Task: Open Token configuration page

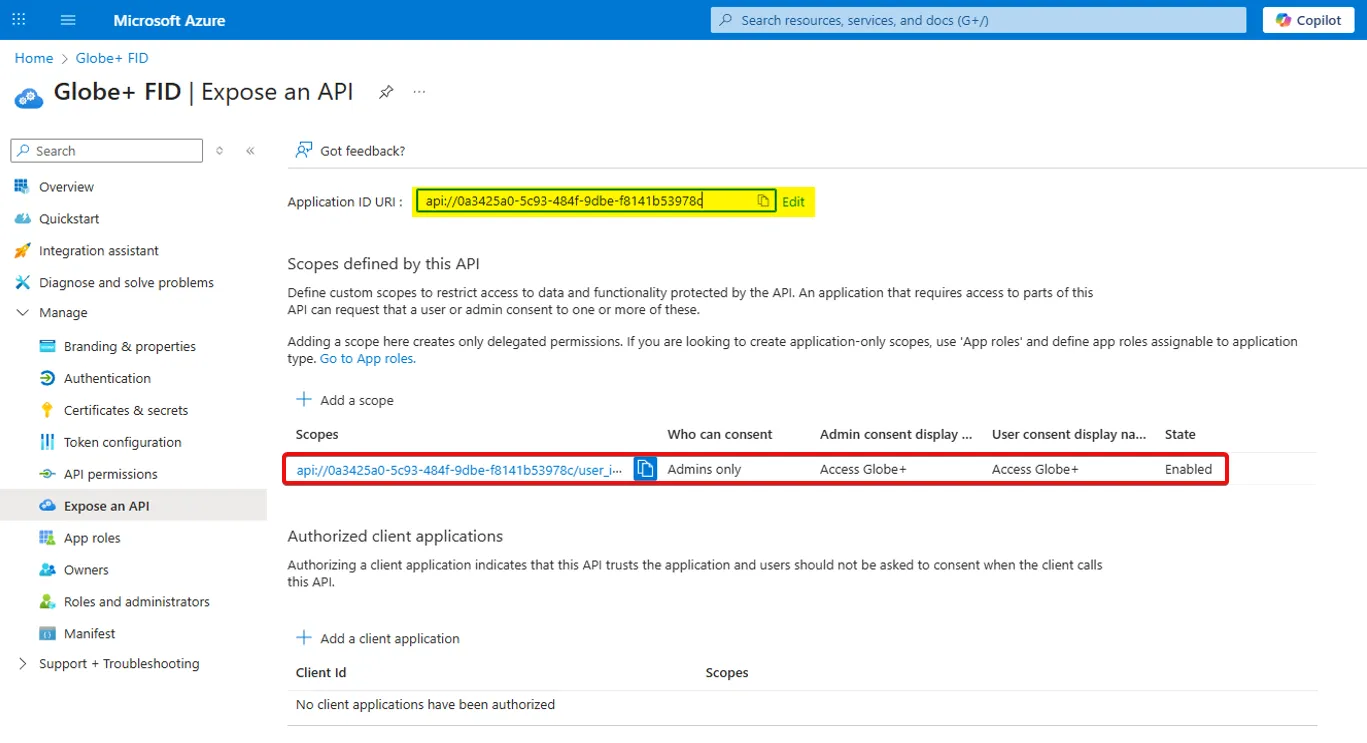Action: click(x=122, y=442)
